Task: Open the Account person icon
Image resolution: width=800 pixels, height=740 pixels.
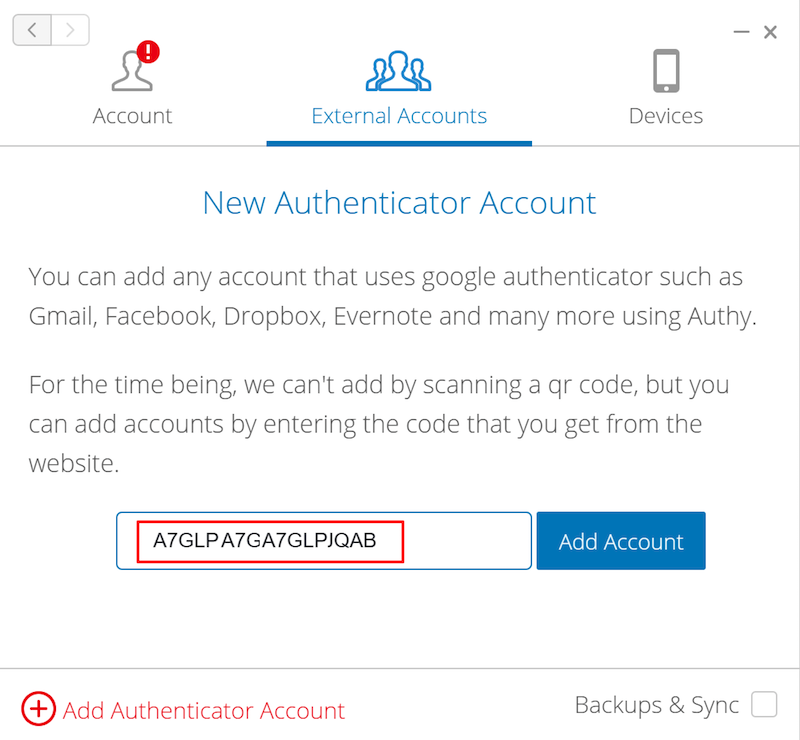Action: (x=132, y=71)
